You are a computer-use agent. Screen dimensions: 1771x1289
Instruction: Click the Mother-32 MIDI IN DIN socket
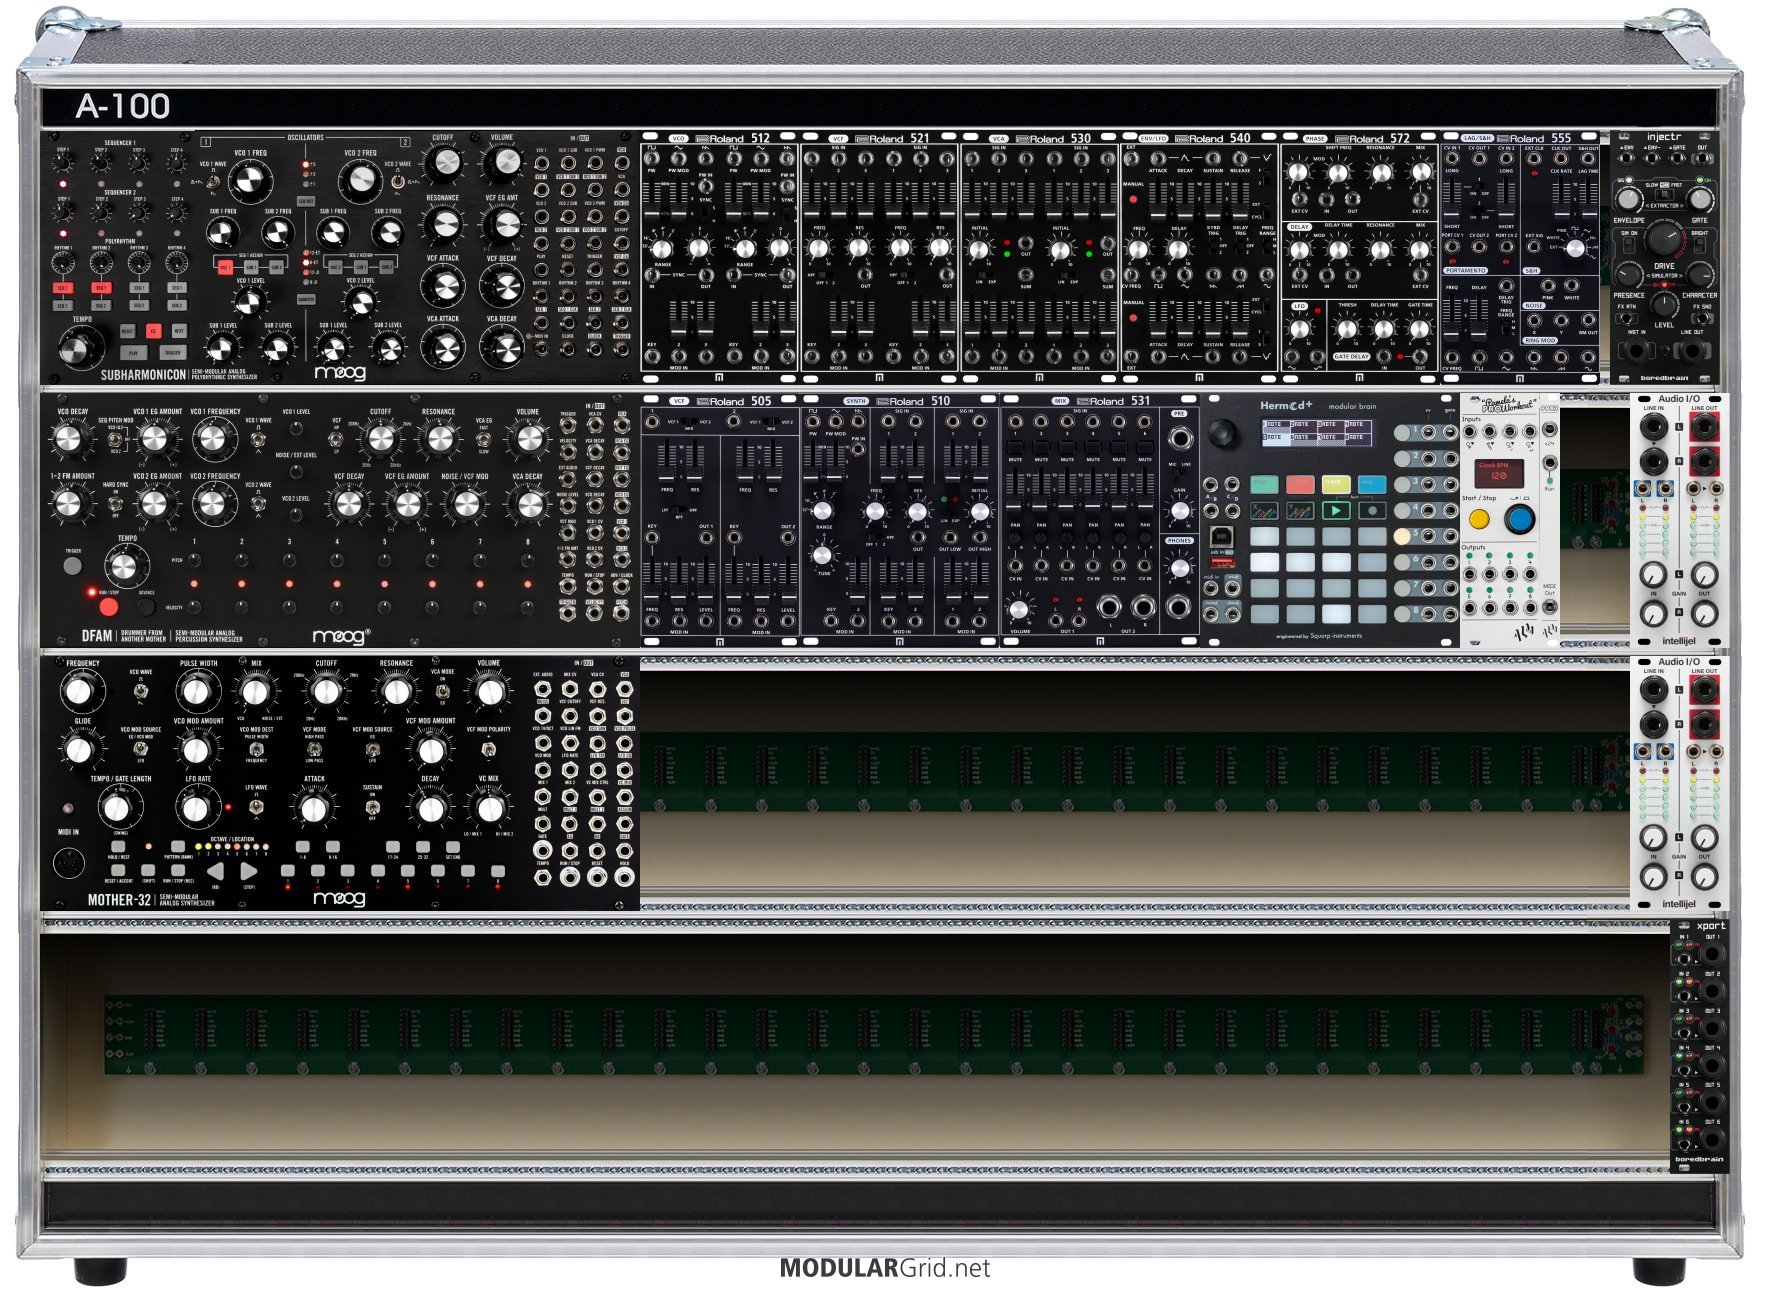pos(68,862)
